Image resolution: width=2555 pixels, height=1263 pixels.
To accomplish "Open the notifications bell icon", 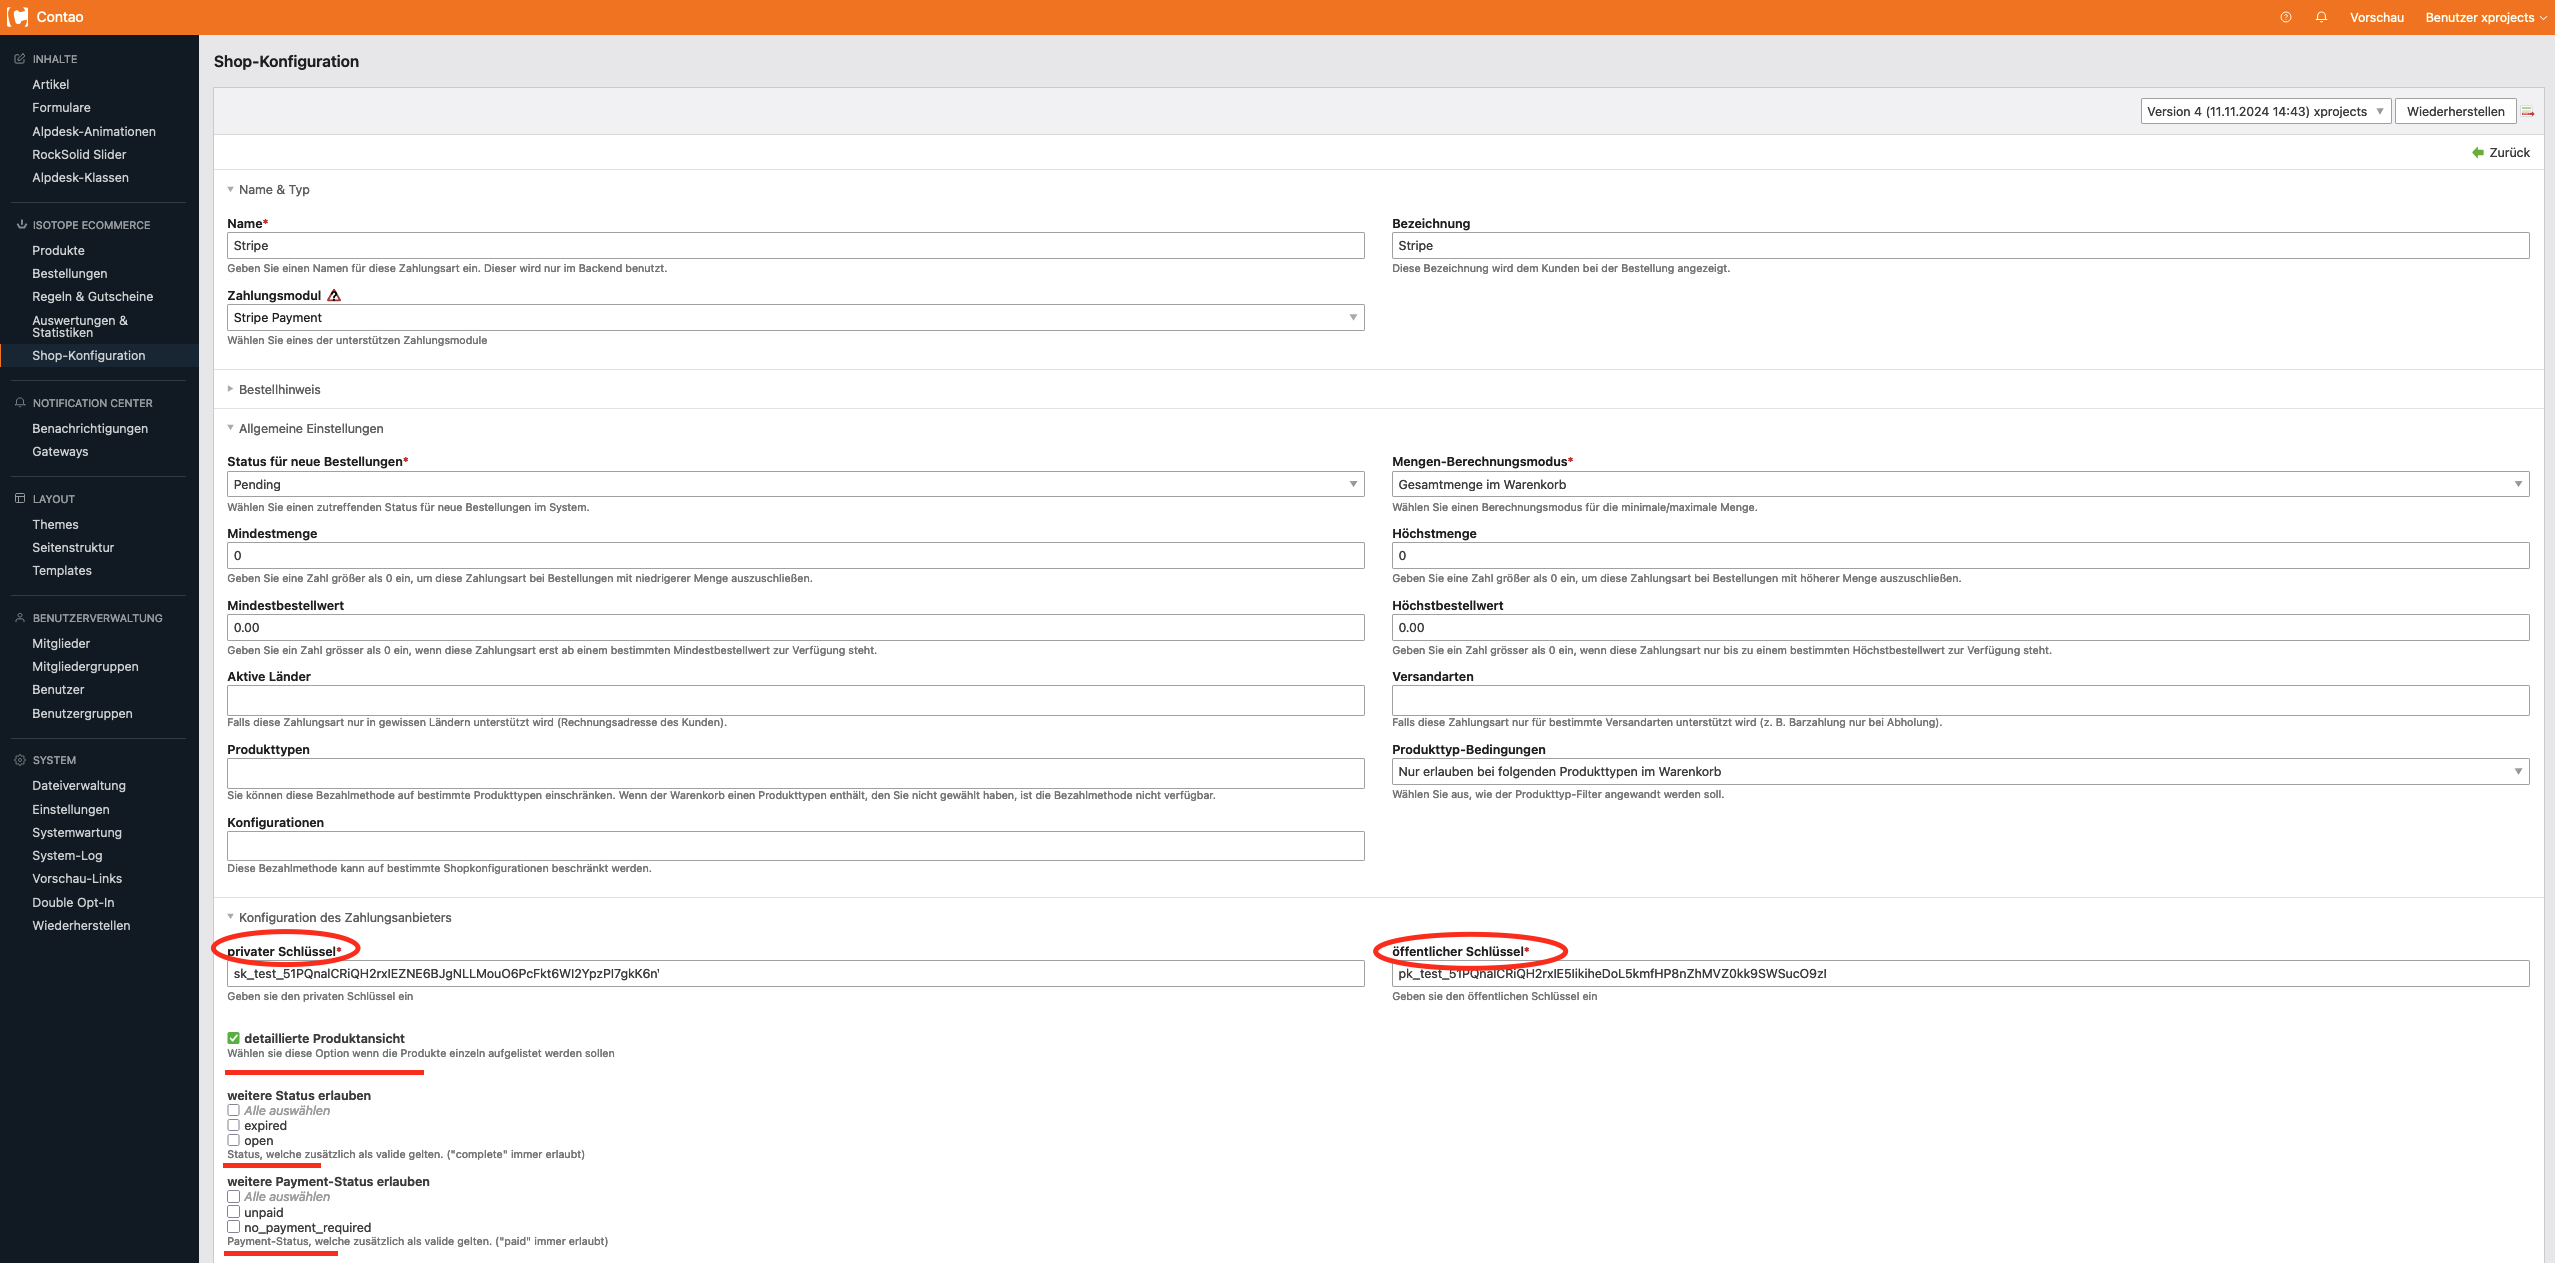I will pyautogui.click(x=2321, y=17).
